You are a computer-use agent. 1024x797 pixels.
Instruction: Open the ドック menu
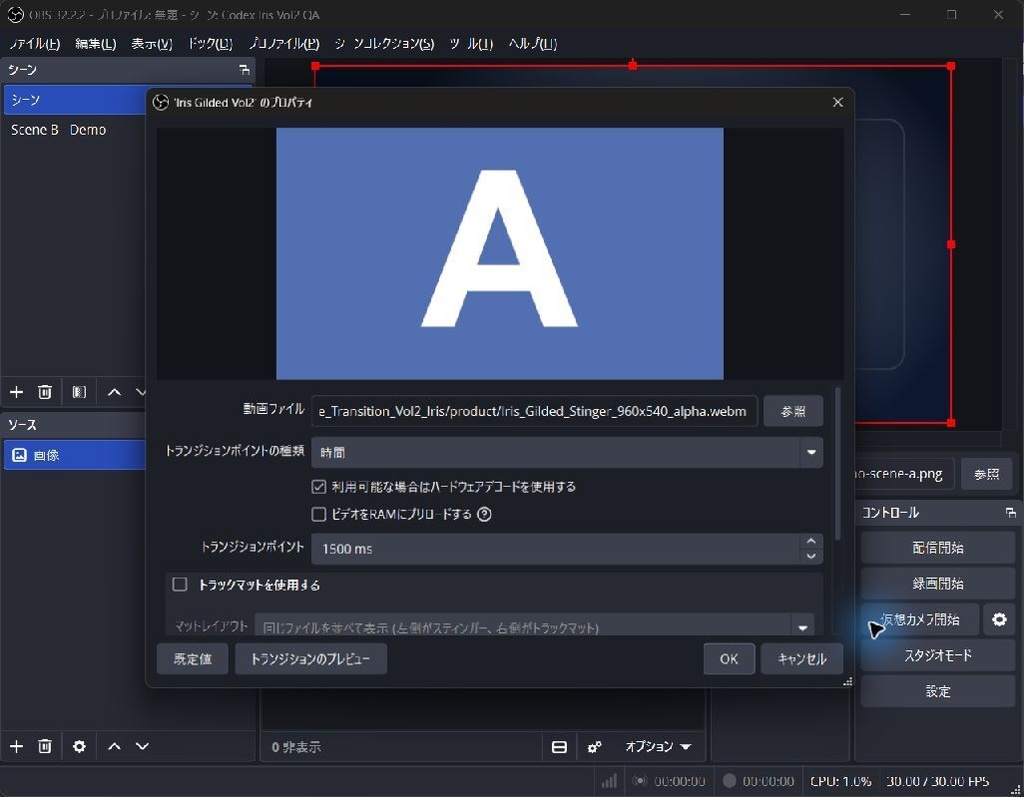click(210, 44)
